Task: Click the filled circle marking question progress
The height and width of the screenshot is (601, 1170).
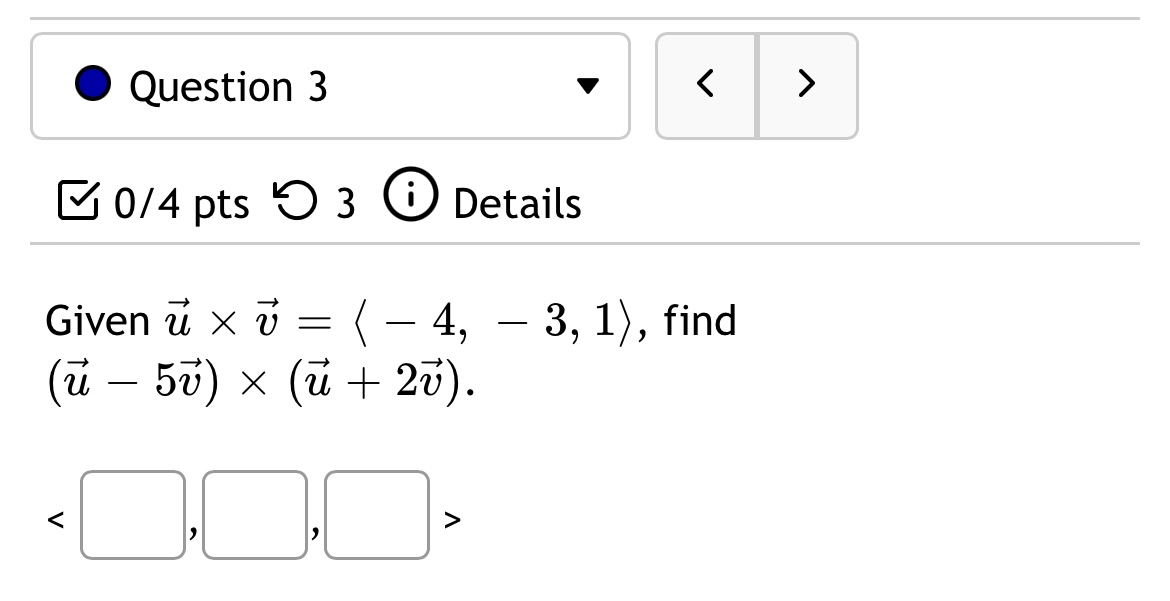Action: pyautogui.click(x=92, y=85)
